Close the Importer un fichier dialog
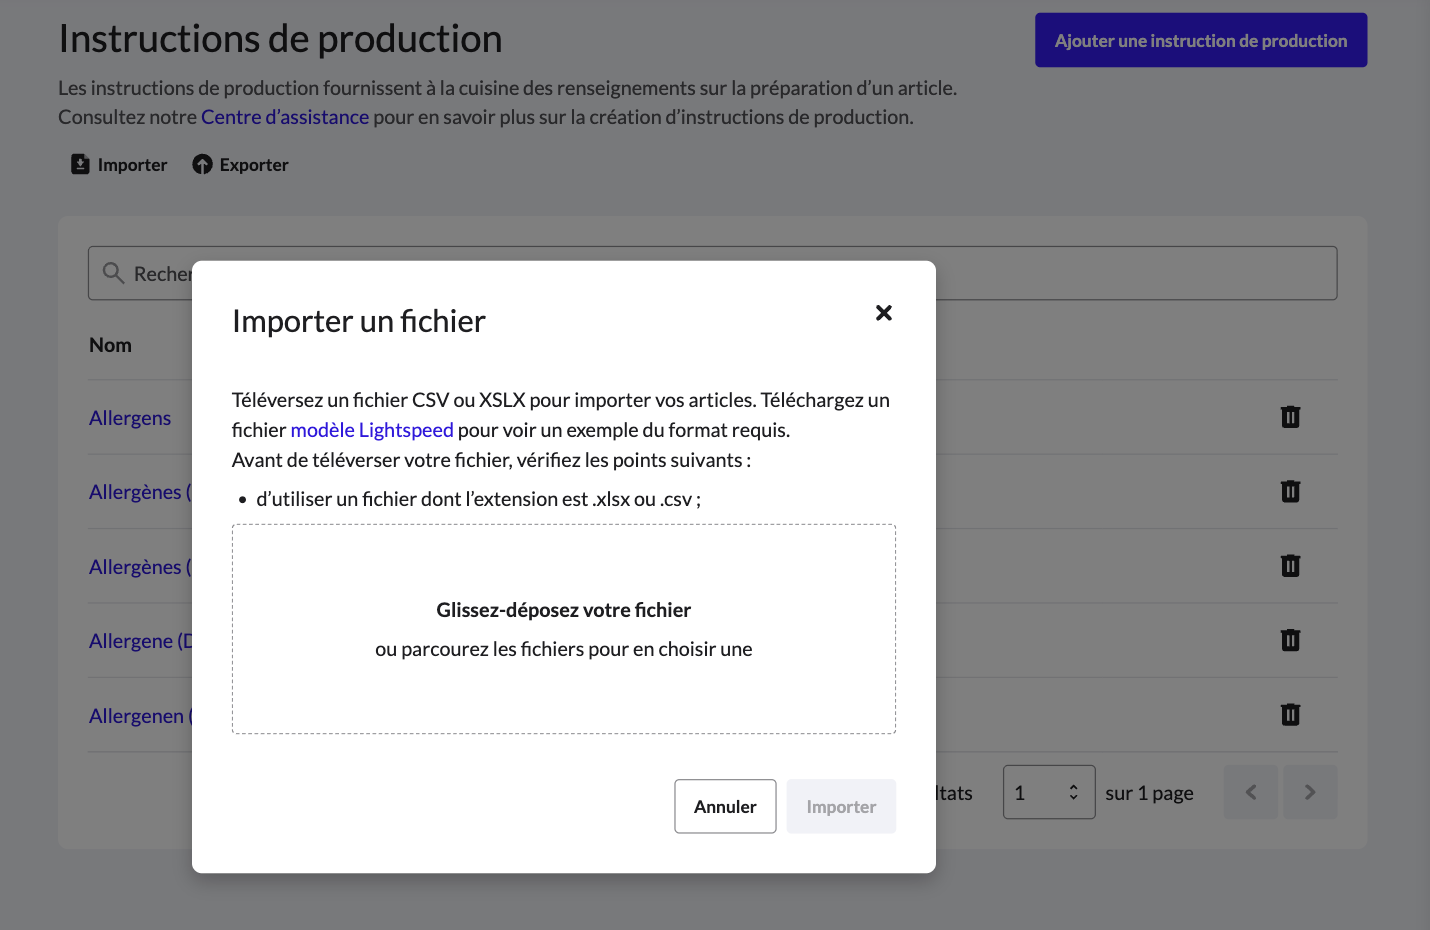1430x930 pixels. (884, 313)
